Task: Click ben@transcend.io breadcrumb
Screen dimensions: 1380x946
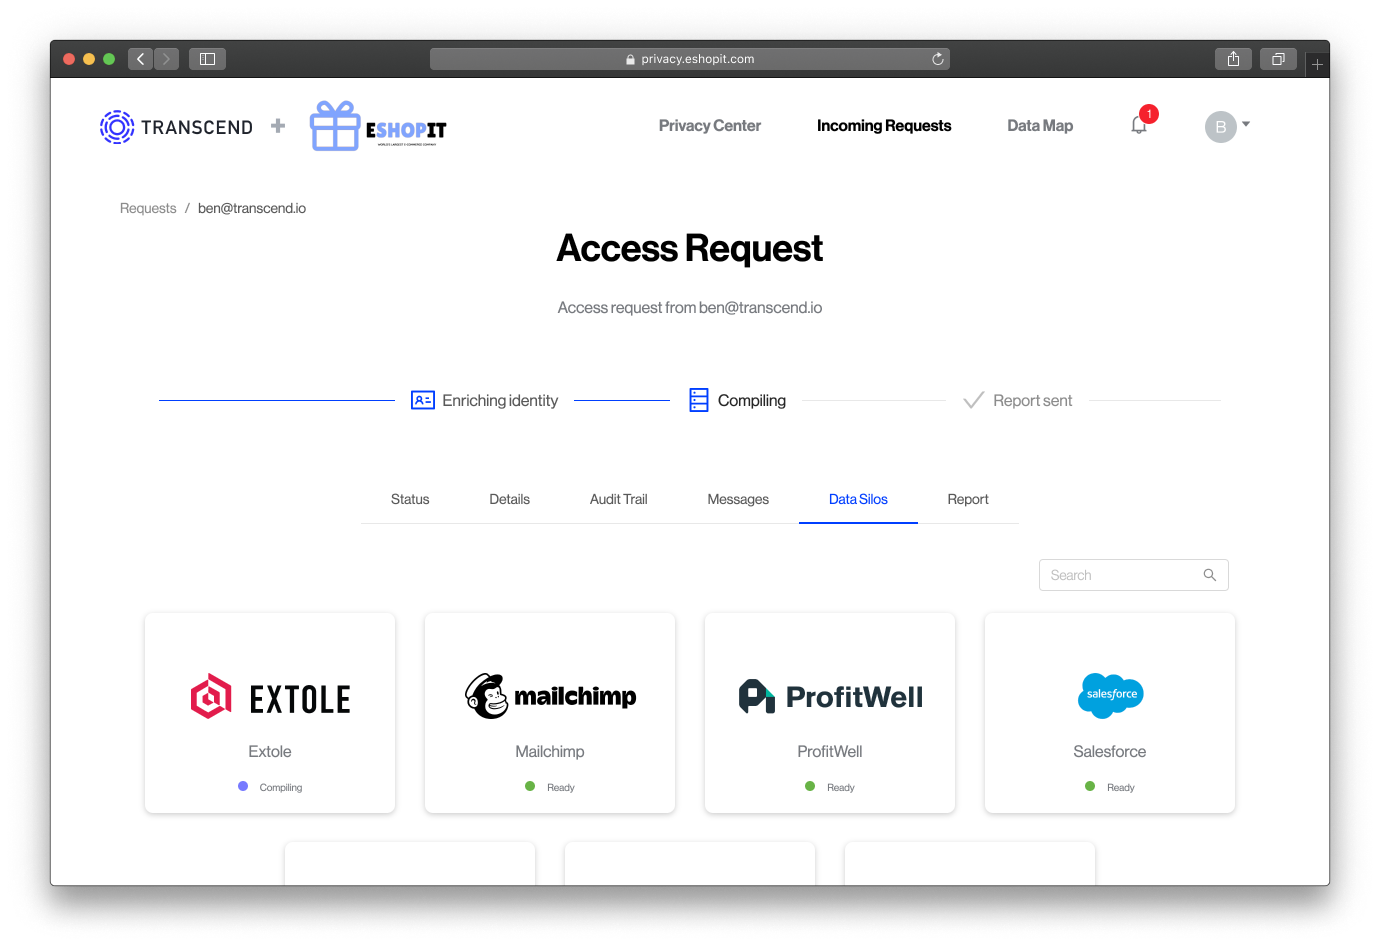Action: tap(252, 208)
